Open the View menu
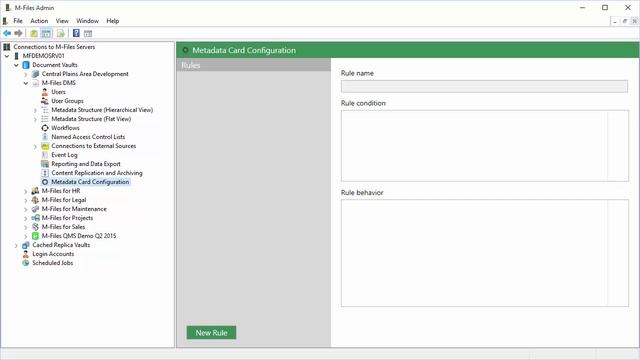 coord(62,21)
